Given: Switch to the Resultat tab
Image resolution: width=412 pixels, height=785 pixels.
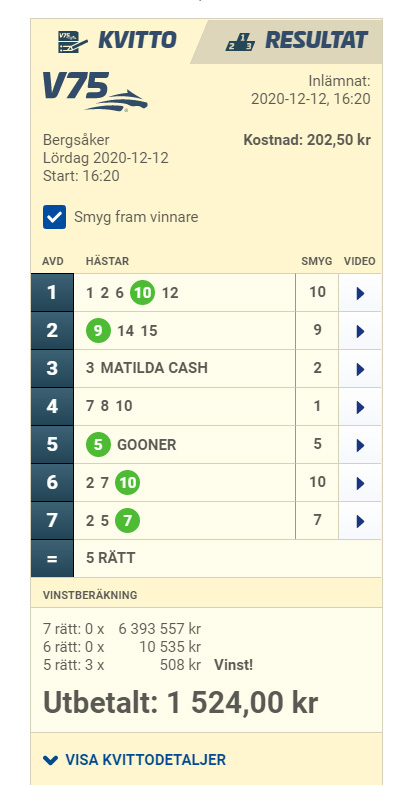Looking at the screenshot, I should 296,41.
